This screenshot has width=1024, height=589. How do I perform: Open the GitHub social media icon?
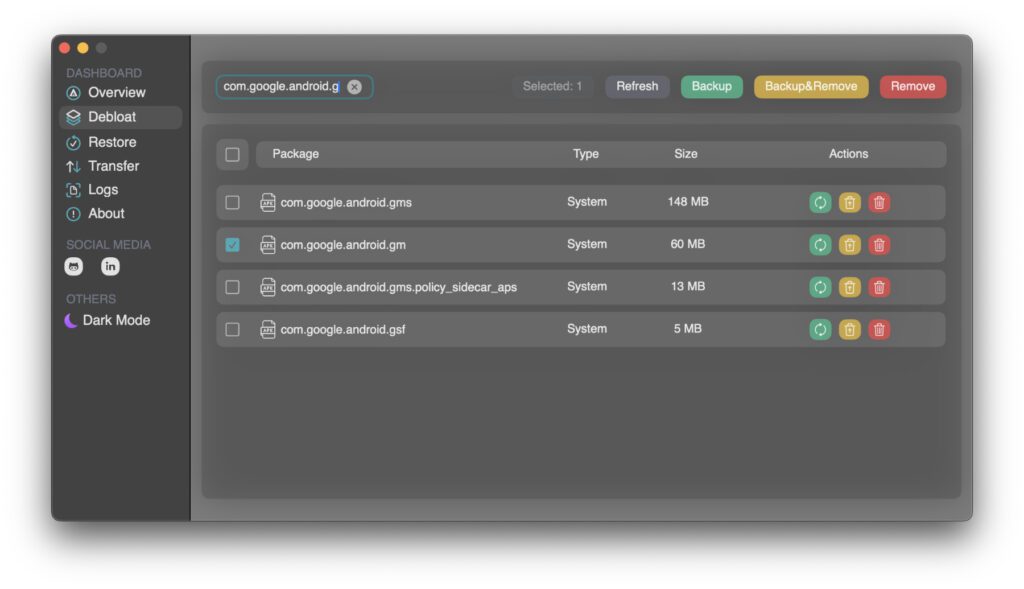click(74, 267)
